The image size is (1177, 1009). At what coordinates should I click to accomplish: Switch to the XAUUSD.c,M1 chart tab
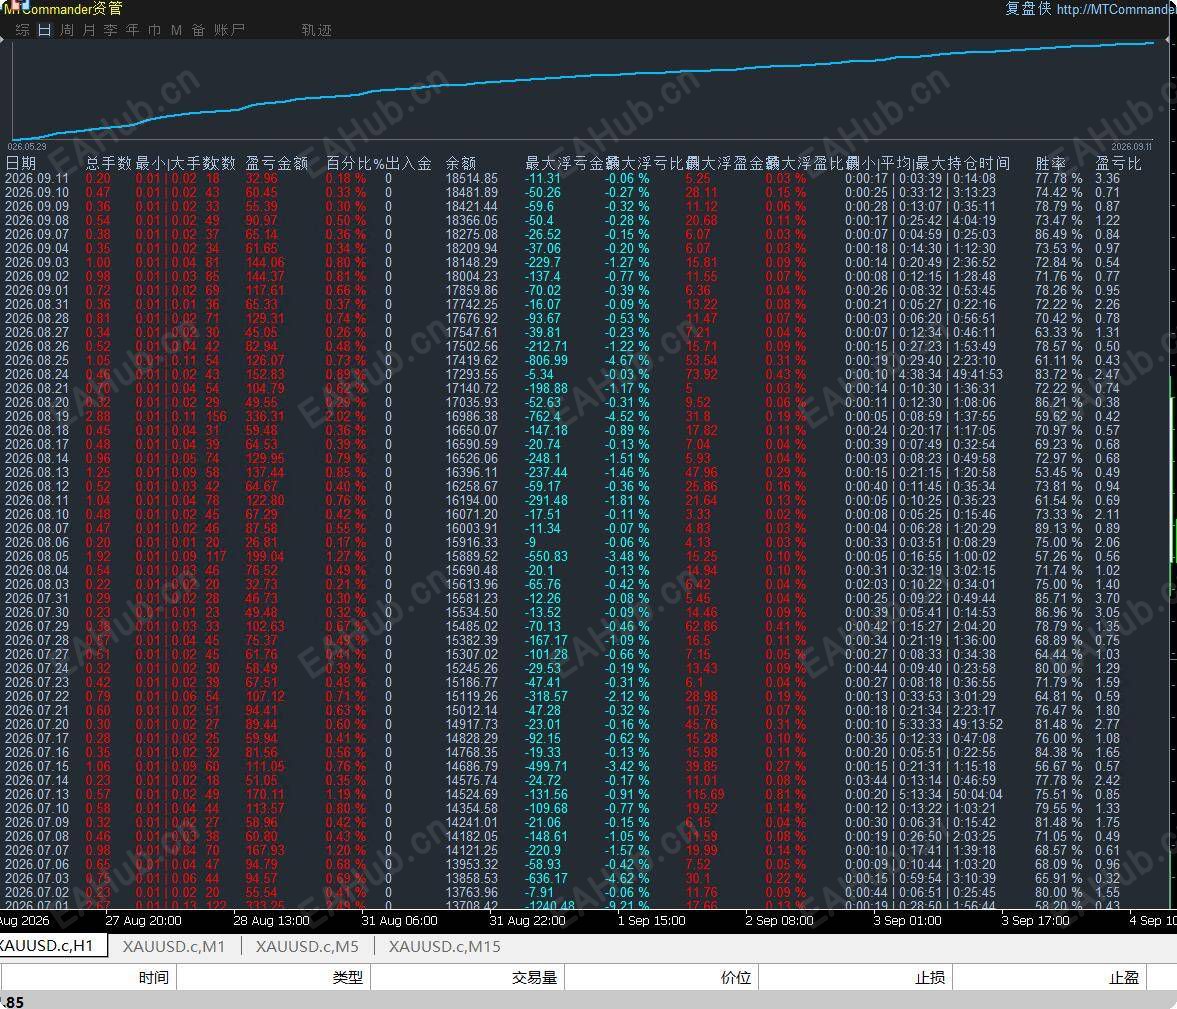(x=173, y=946)
